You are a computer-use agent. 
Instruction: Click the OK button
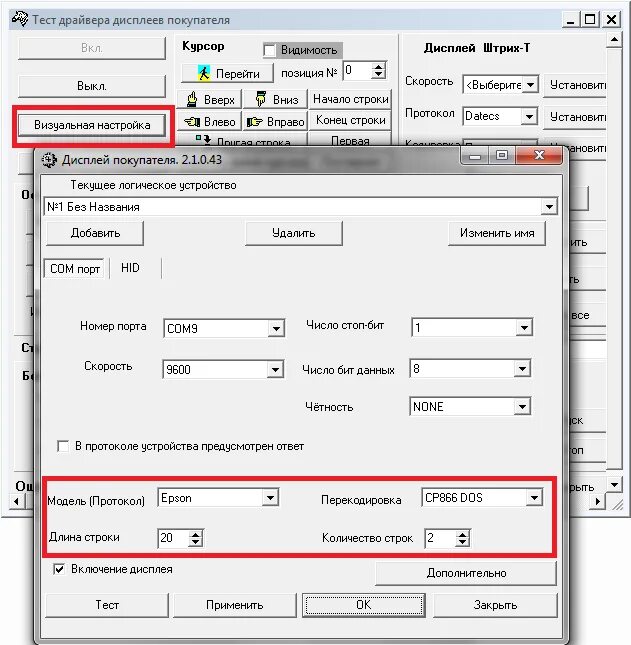(x=364, y=605)
